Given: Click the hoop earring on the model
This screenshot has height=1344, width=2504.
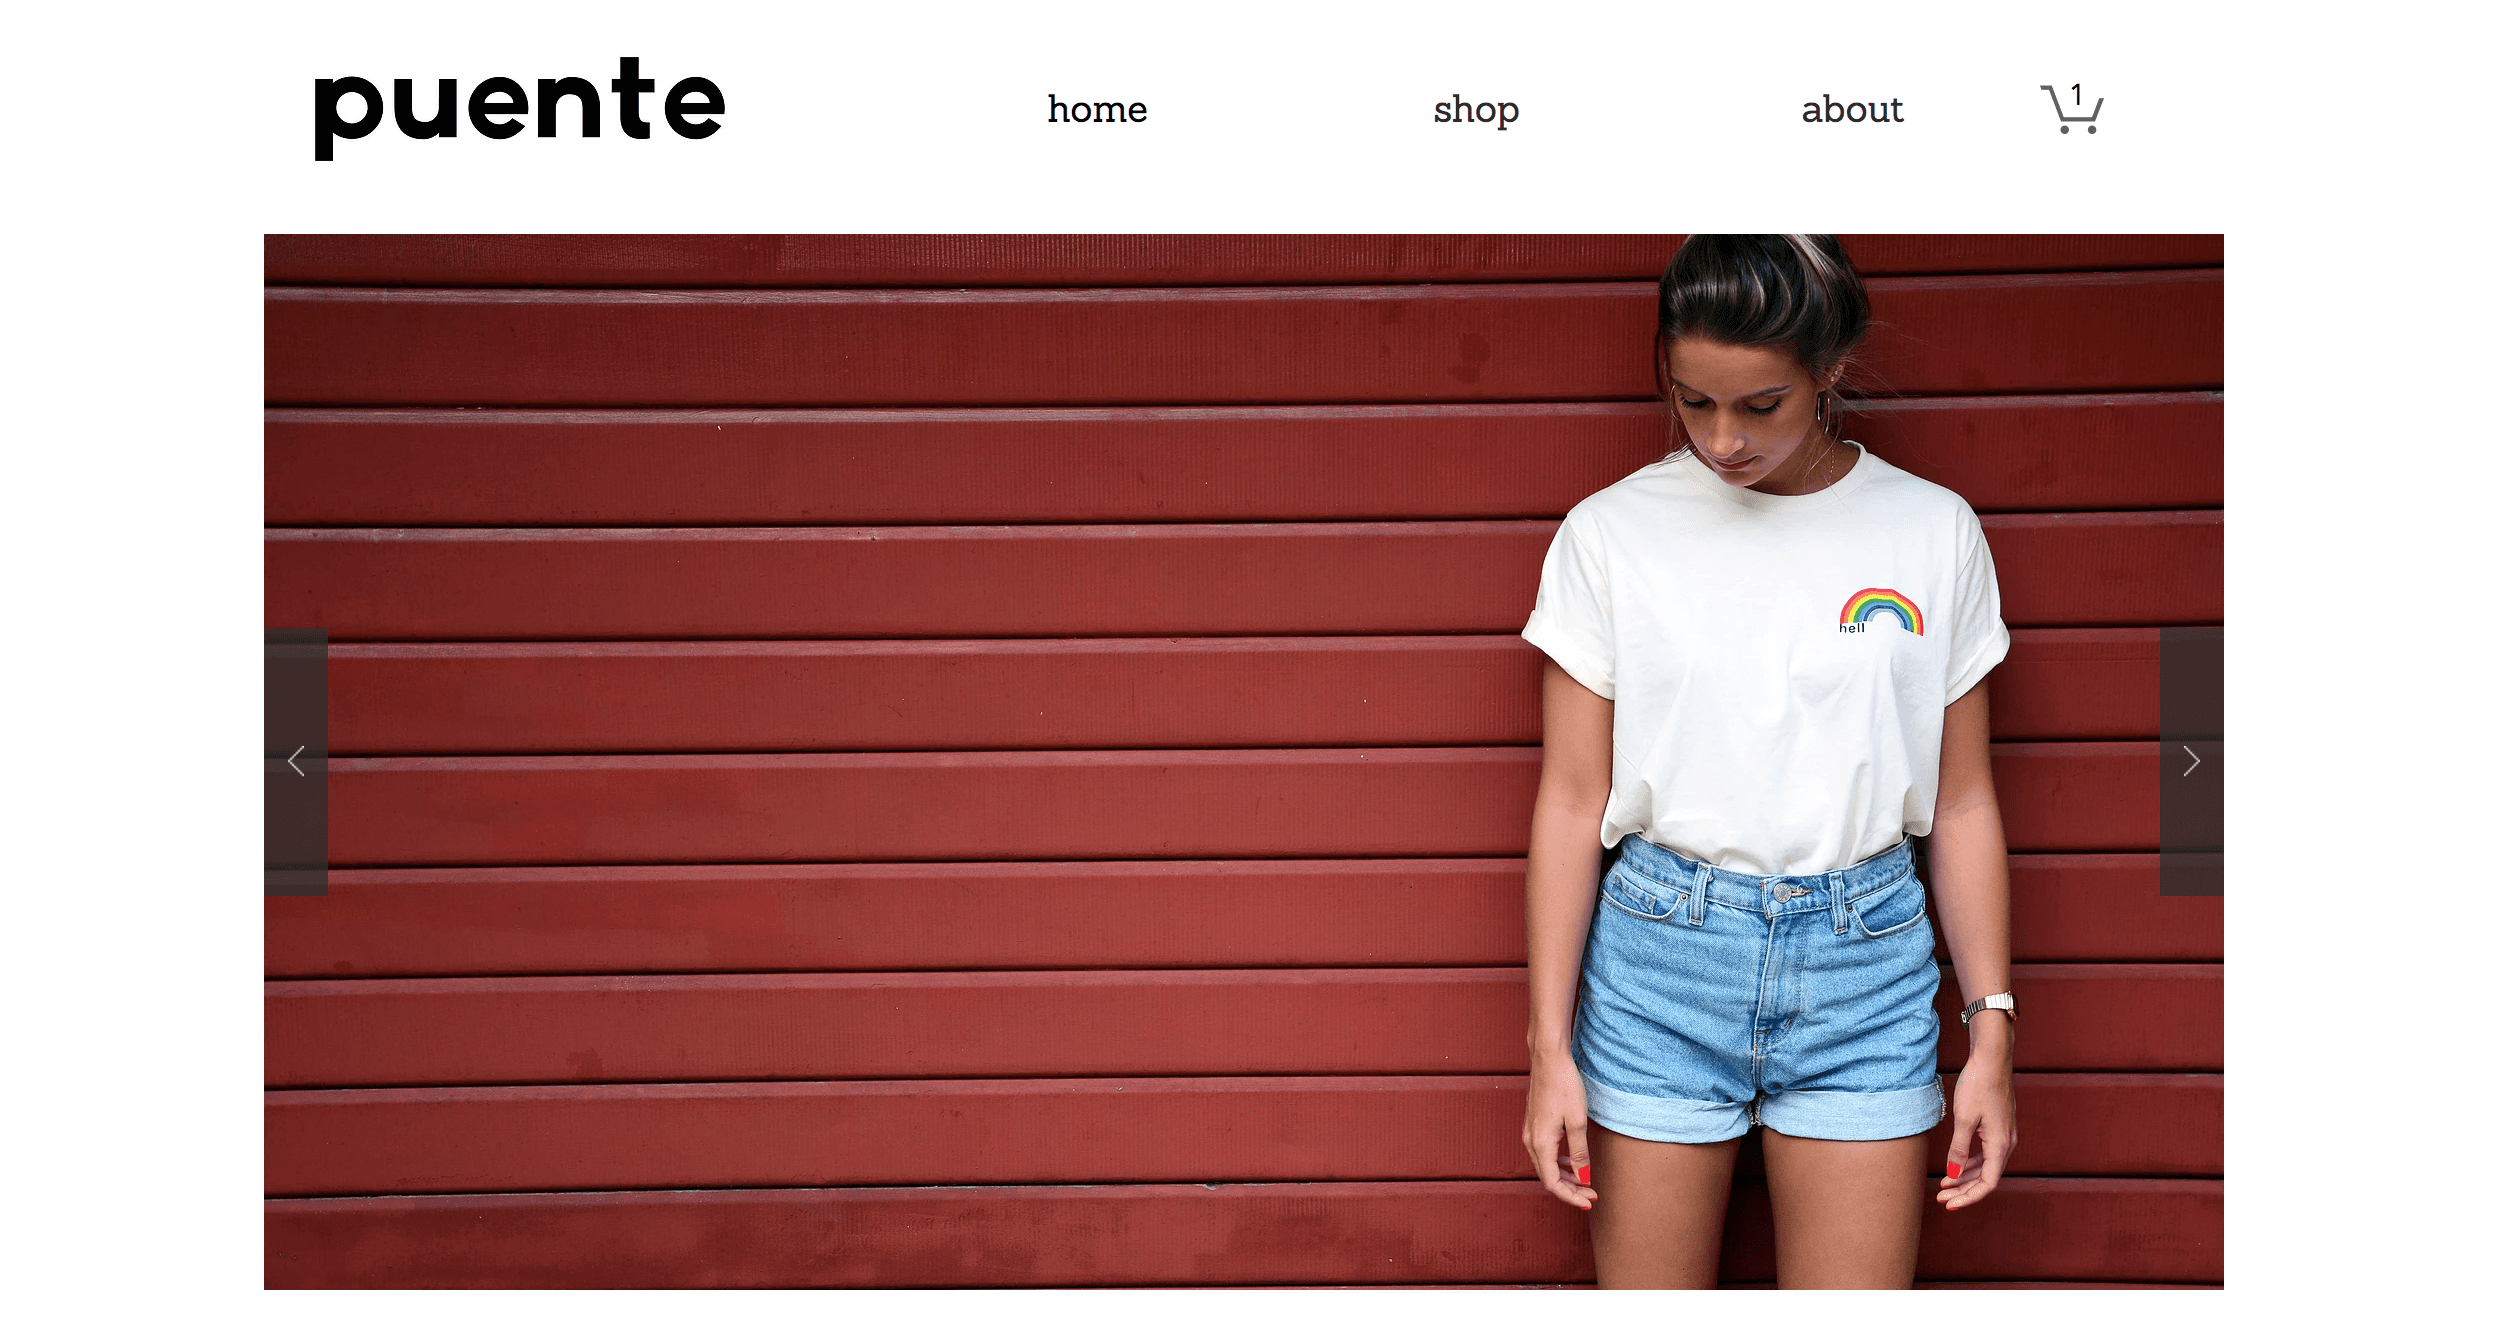Looking at the screenshot, I should pyautogui.click(x=1823, y=410).
